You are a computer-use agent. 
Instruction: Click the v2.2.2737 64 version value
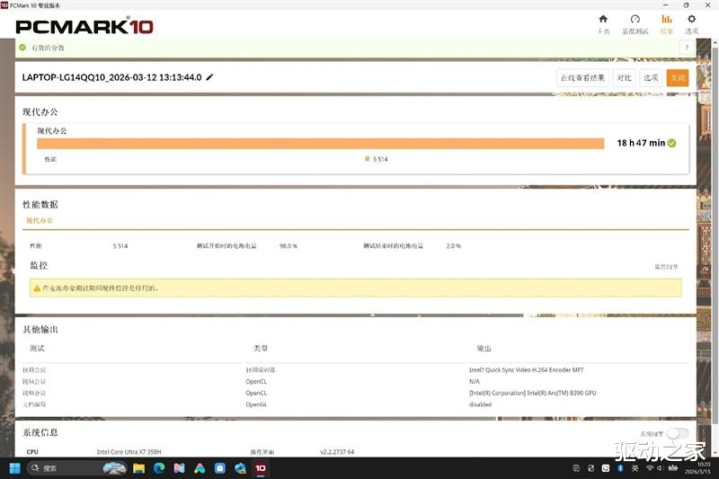(x=337, y=452)
